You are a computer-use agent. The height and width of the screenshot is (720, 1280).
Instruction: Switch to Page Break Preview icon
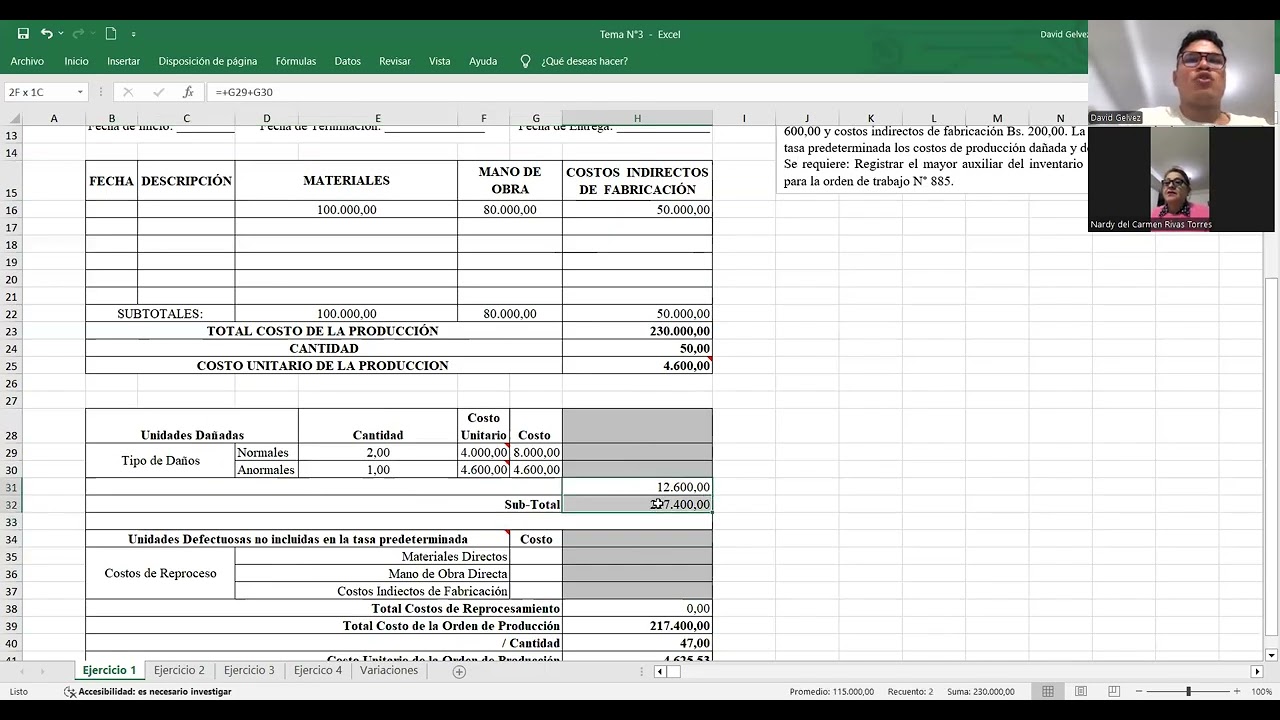coord(1114,691)
